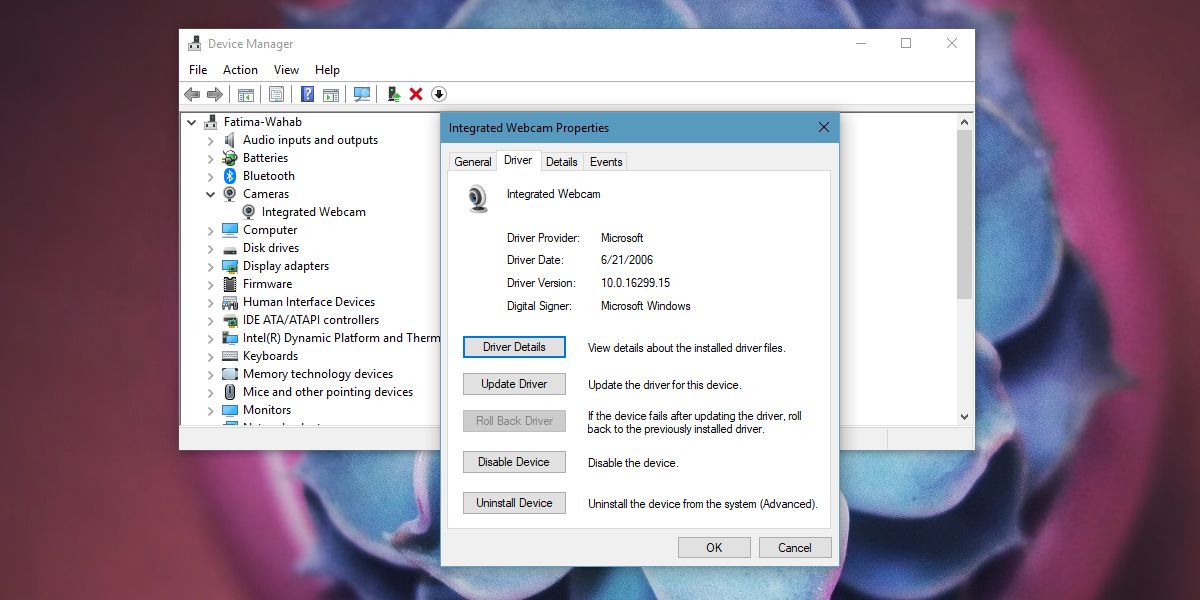Click the red X Uninstall device icon
This screenshot has height=600, width=1200.
point(416,94)
